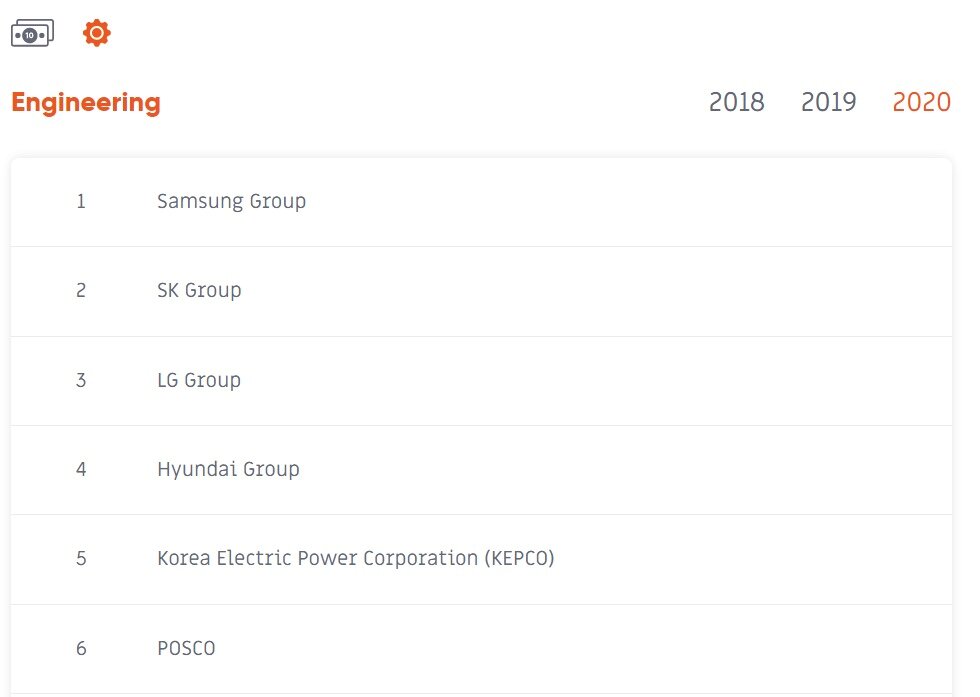Select the 2020 rankings tab

click(x=921, y=102)
